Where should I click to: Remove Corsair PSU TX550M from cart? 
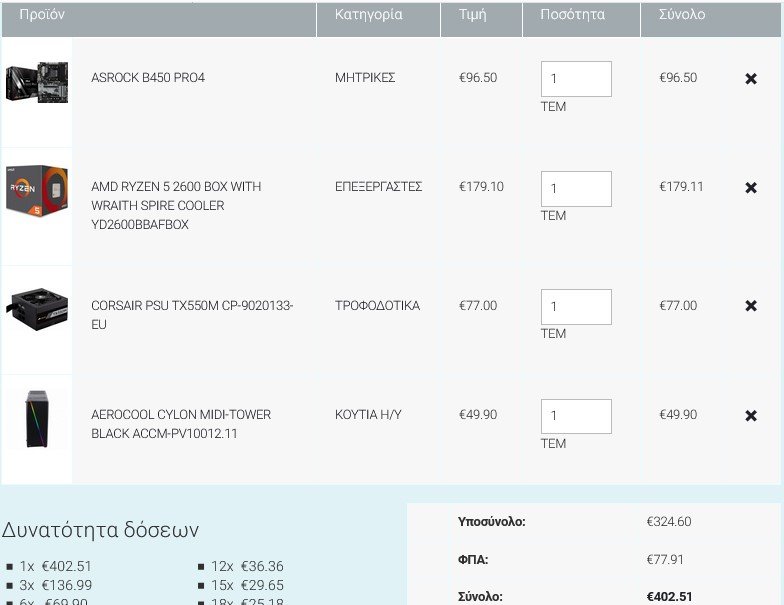[x=750, y=306]
